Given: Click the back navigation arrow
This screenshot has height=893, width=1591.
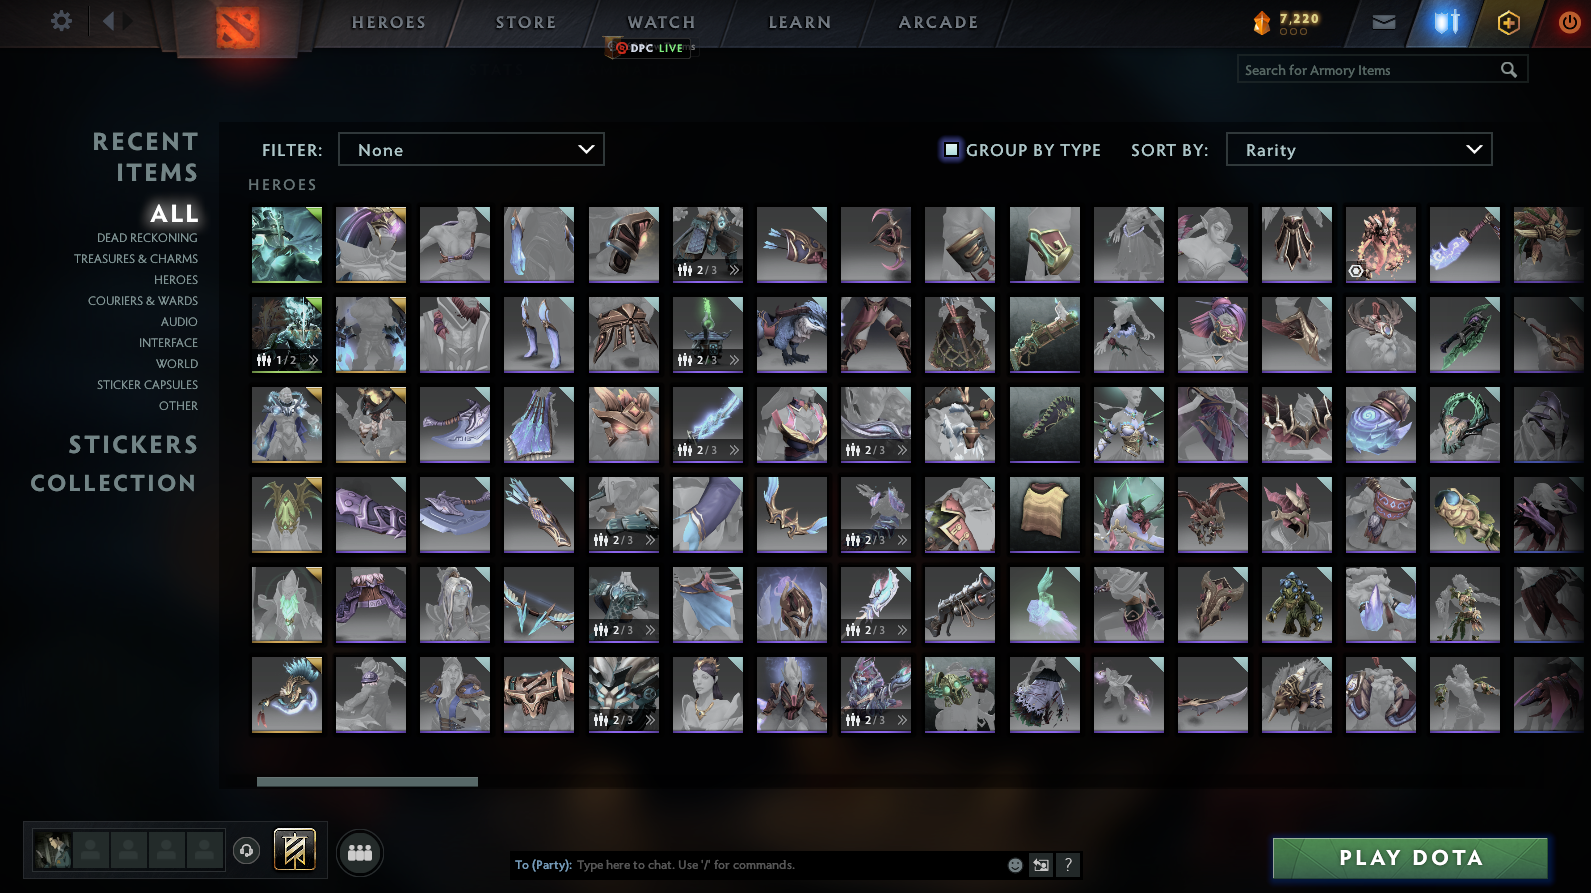Looking at the screenshot, I should [108, 21].
